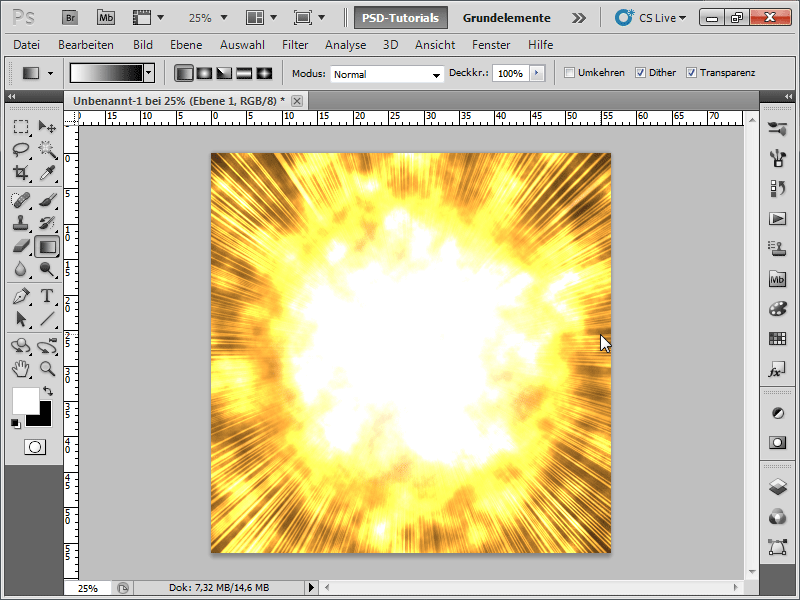Launch Adobe Bridge with Br icon

pyautogui.click(x=70, y=18)
